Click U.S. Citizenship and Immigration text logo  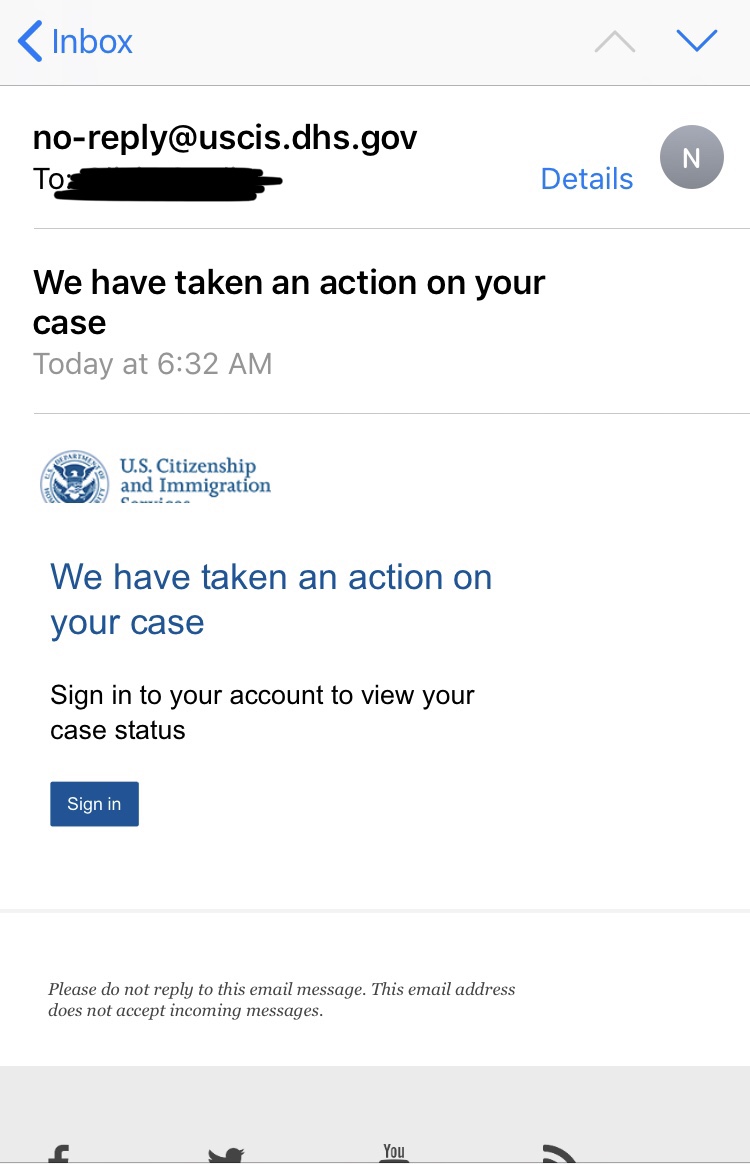click(195, 479)
